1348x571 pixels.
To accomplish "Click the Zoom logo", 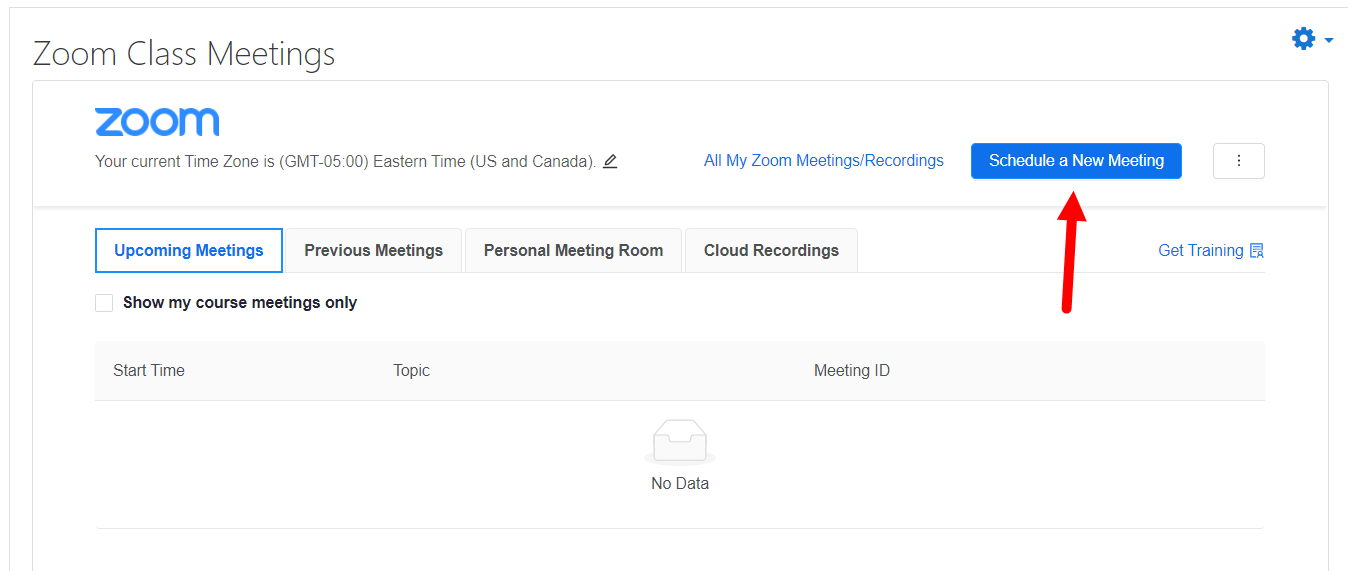I will tap(157, 122).
